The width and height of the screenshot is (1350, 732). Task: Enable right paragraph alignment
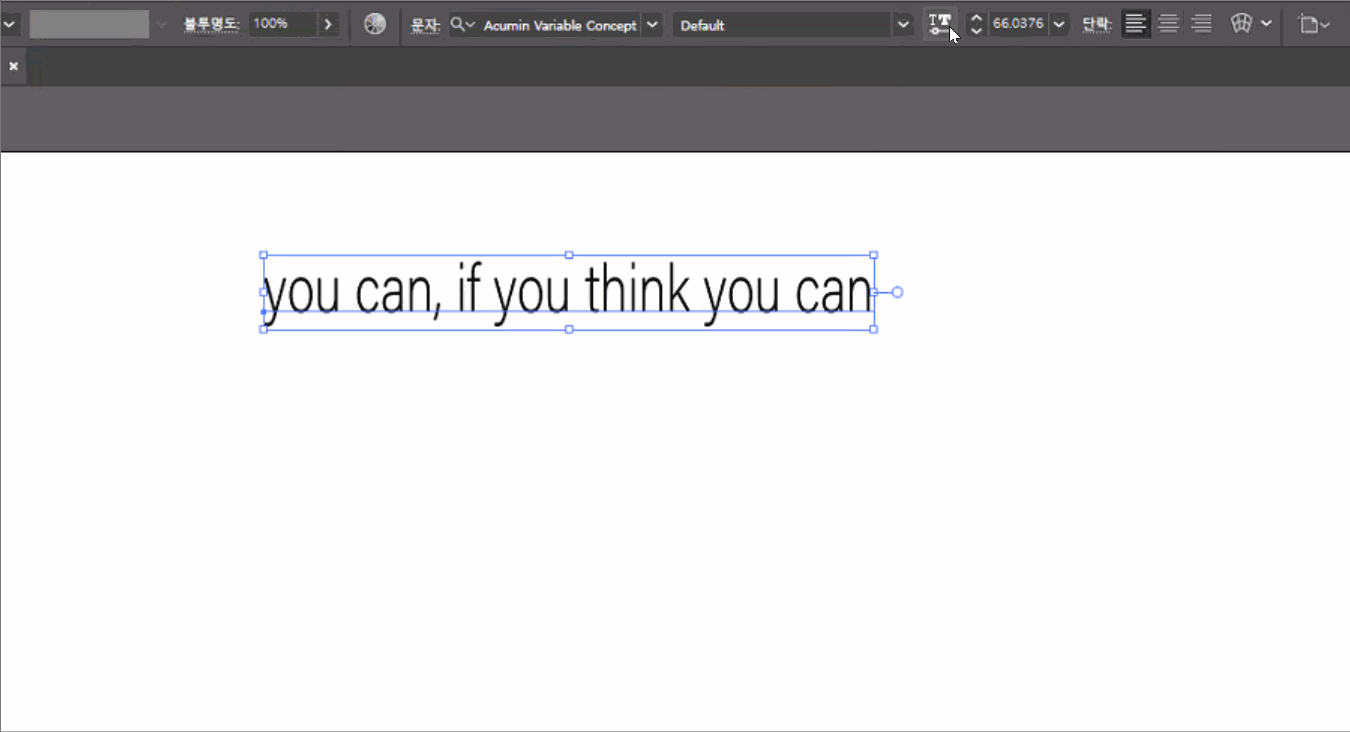point(1201,24)
